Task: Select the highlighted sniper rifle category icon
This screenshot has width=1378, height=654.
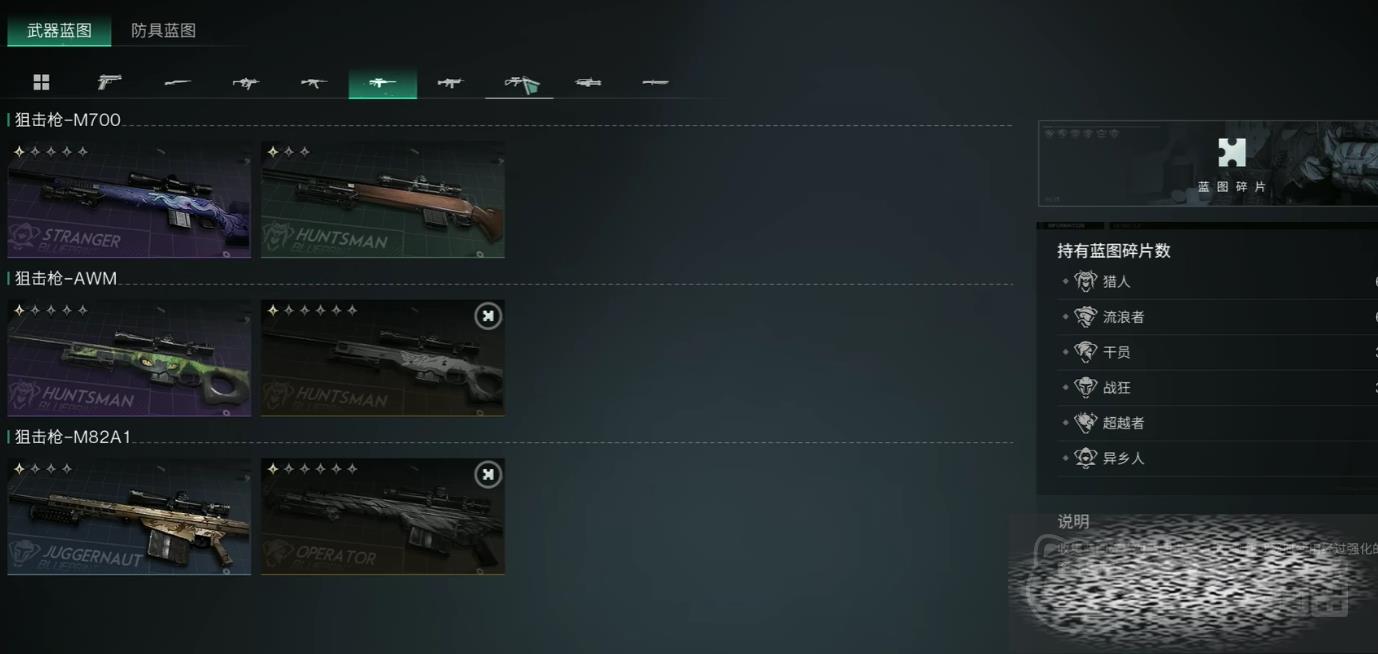Action: click(382, 84)
